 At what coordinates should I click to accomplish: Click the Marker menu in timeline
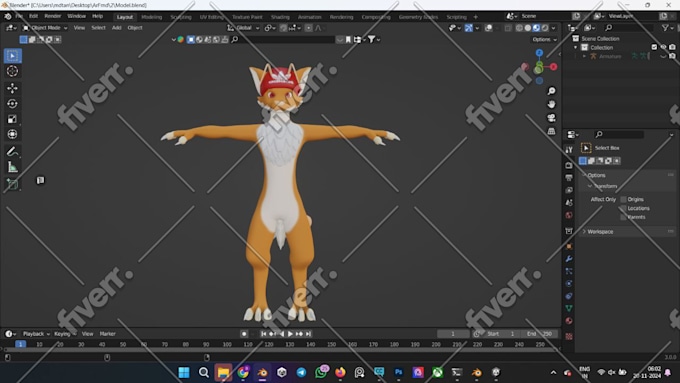point(108,334)
